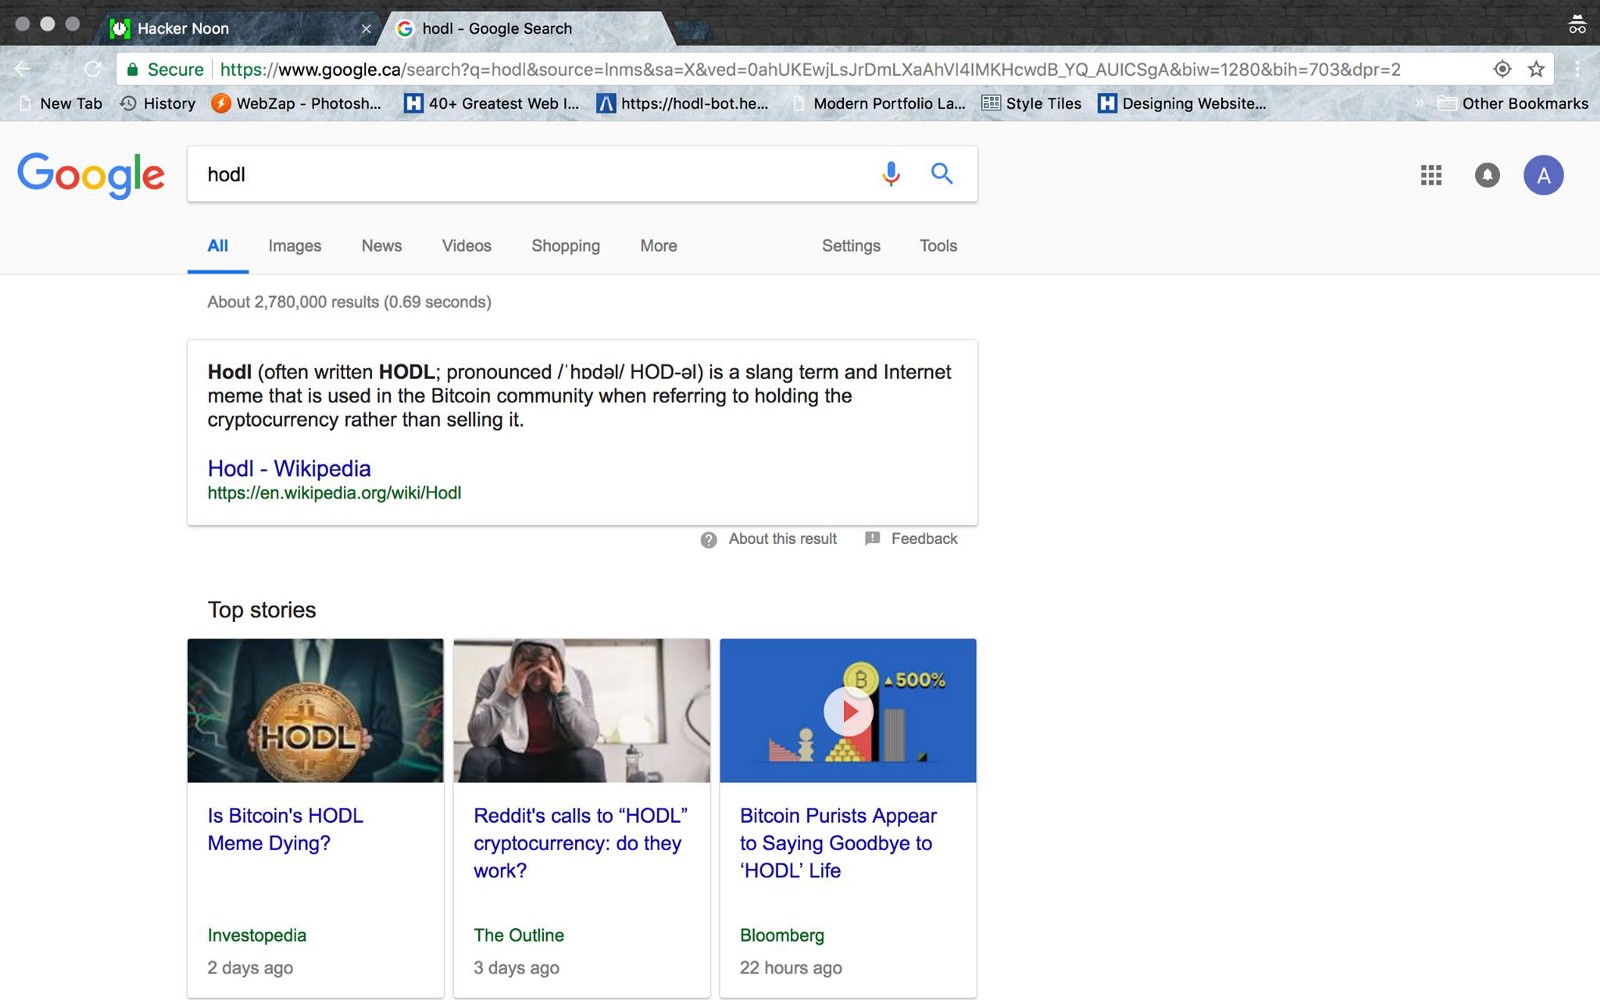Open the Google notifications bell icon
The width and height of the screenshot is (1600, 1000).
coord(1487,176)
